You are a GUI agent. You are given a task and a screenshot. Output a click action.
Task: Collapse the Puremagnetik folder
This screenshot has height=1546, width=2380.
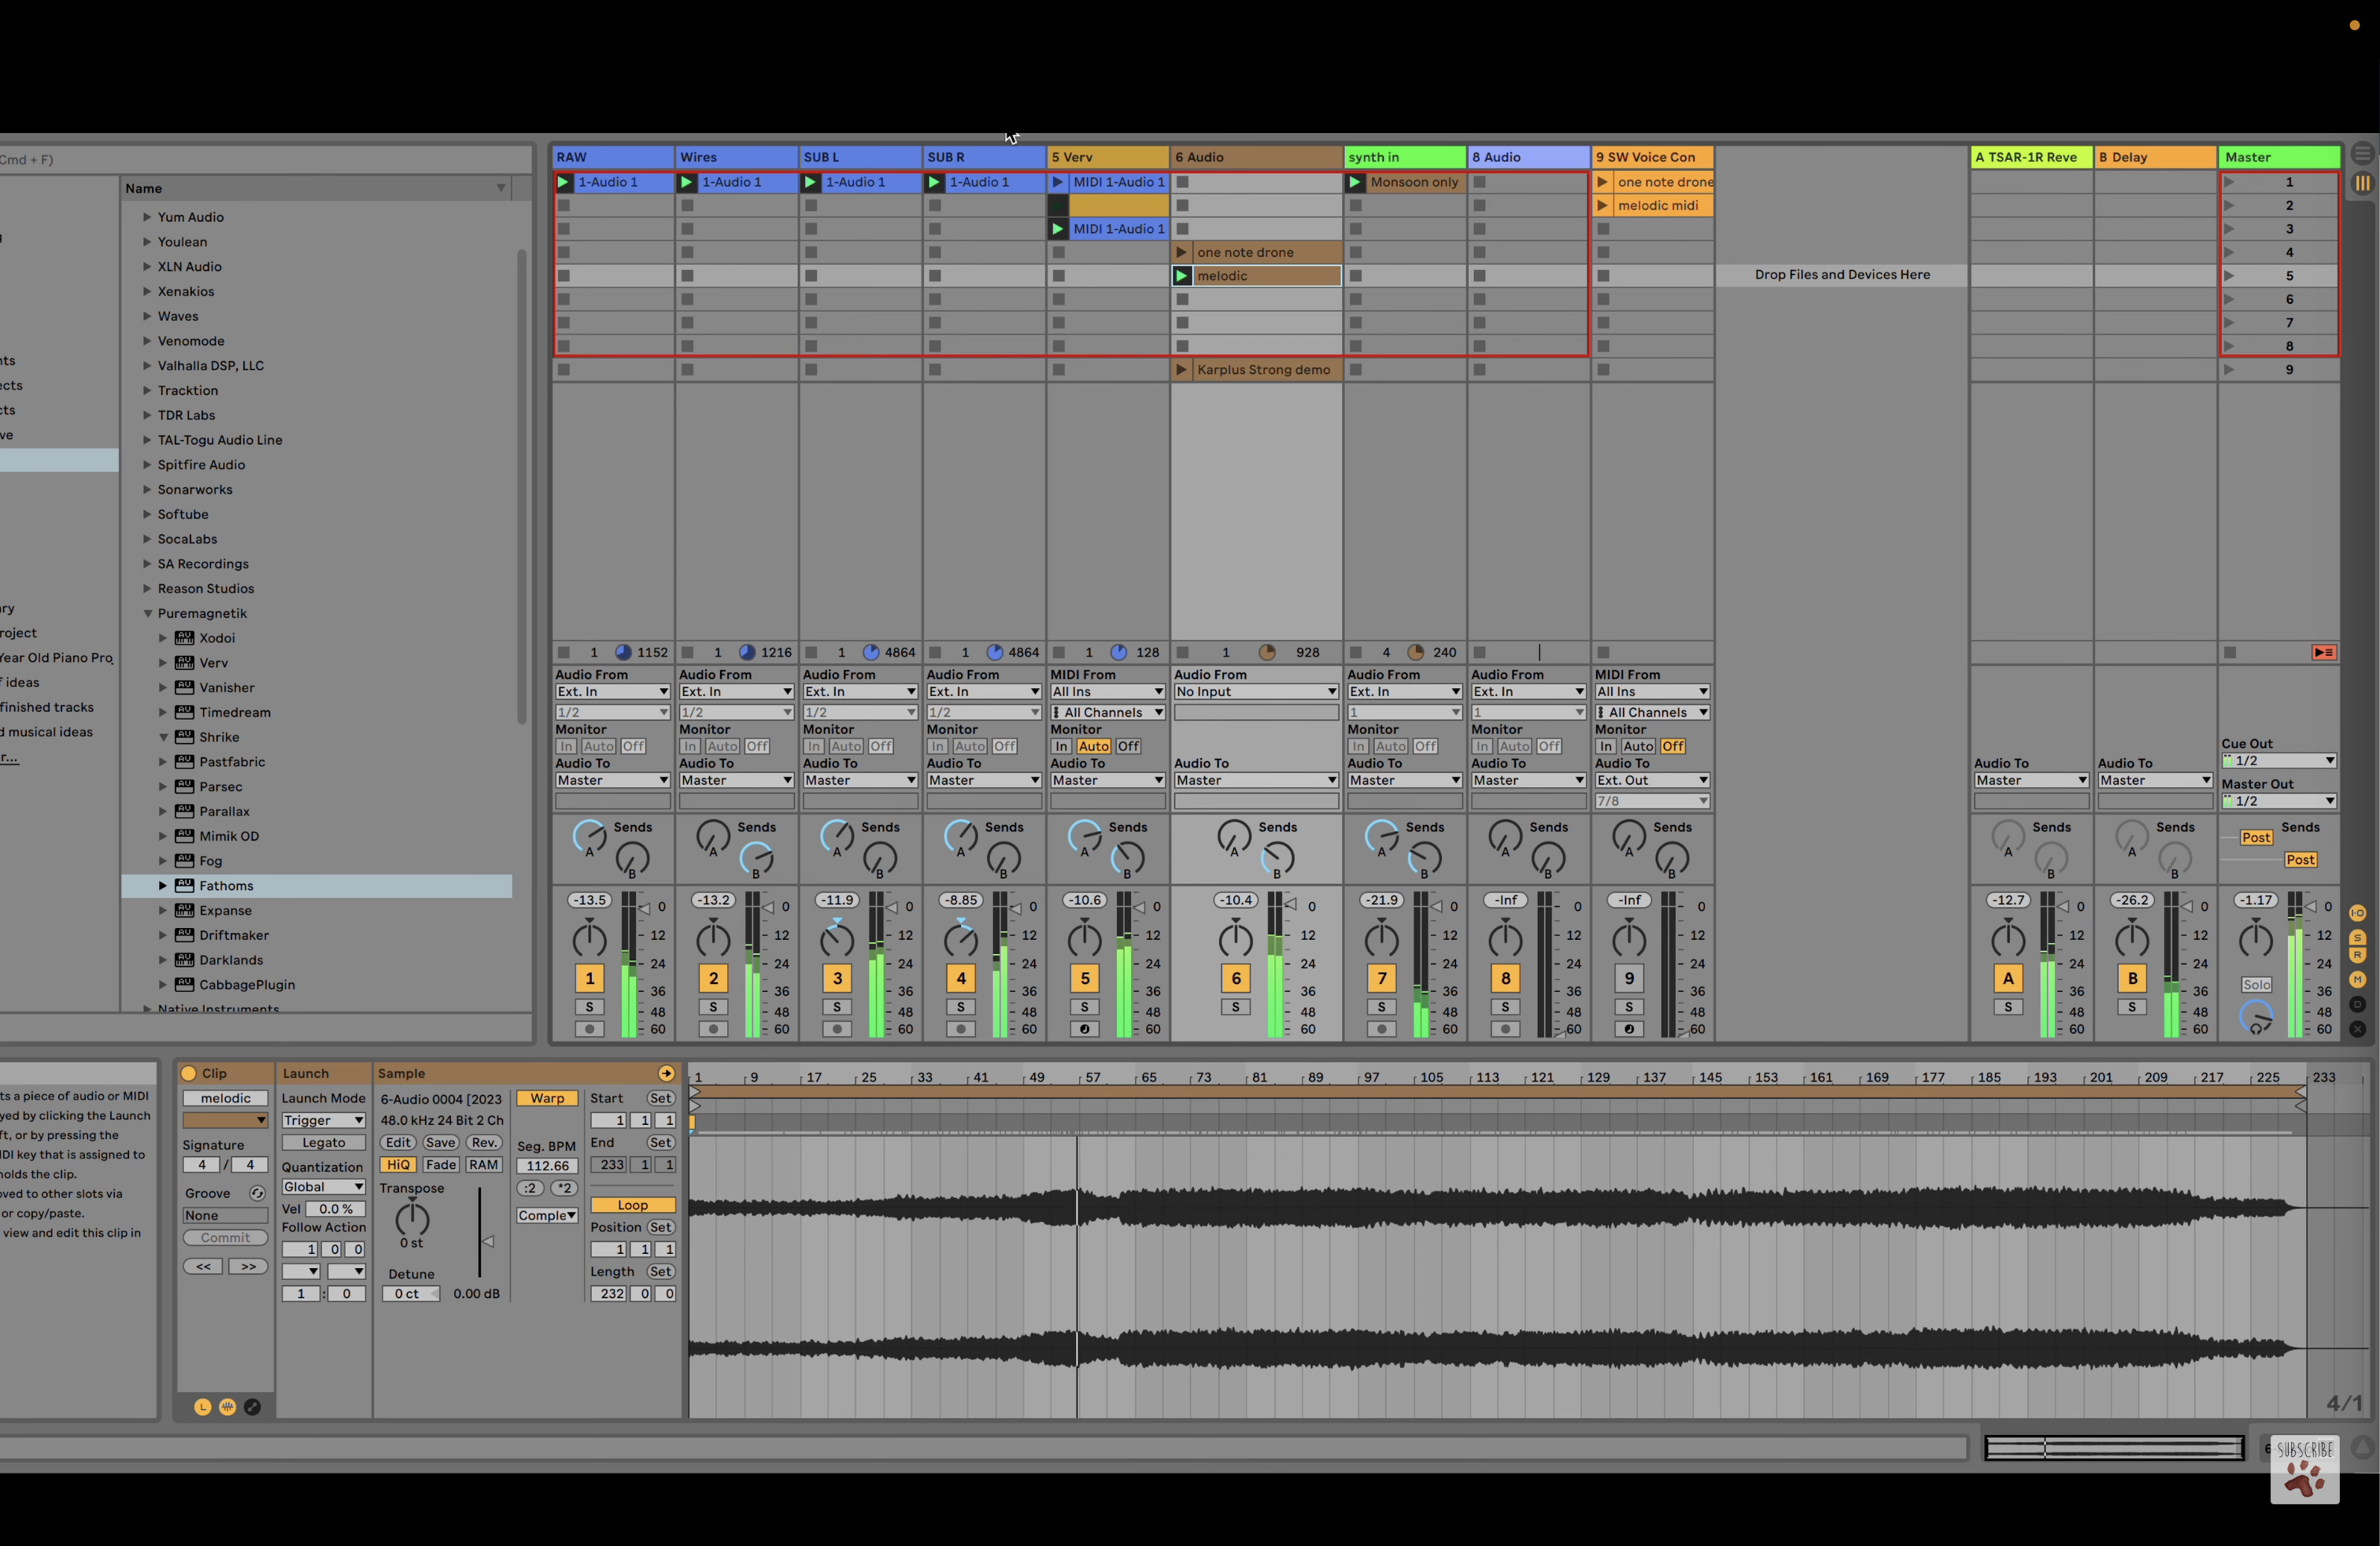click(147, 613)
